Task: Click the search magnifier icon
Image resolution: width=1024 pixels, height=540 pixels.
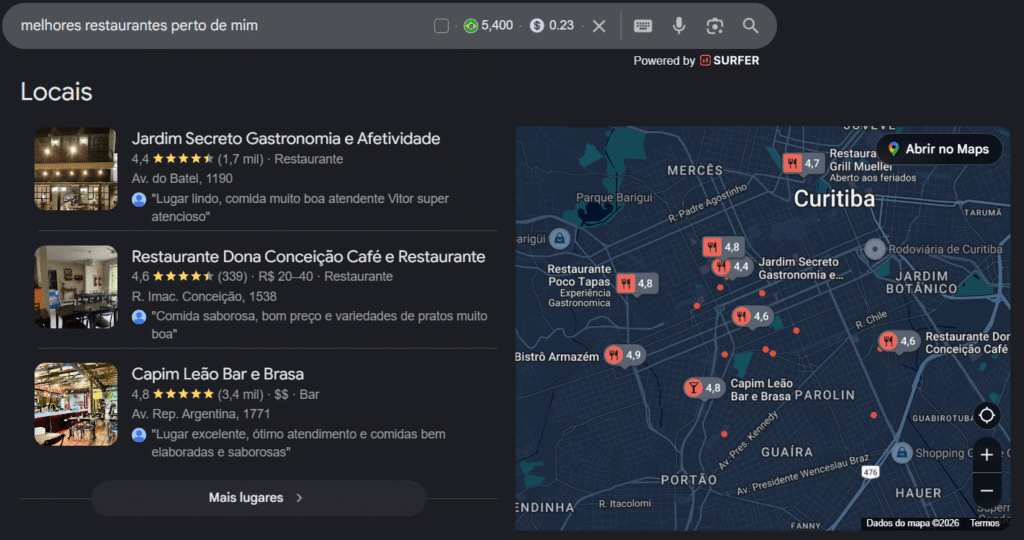Action: (x=750, y=26)
